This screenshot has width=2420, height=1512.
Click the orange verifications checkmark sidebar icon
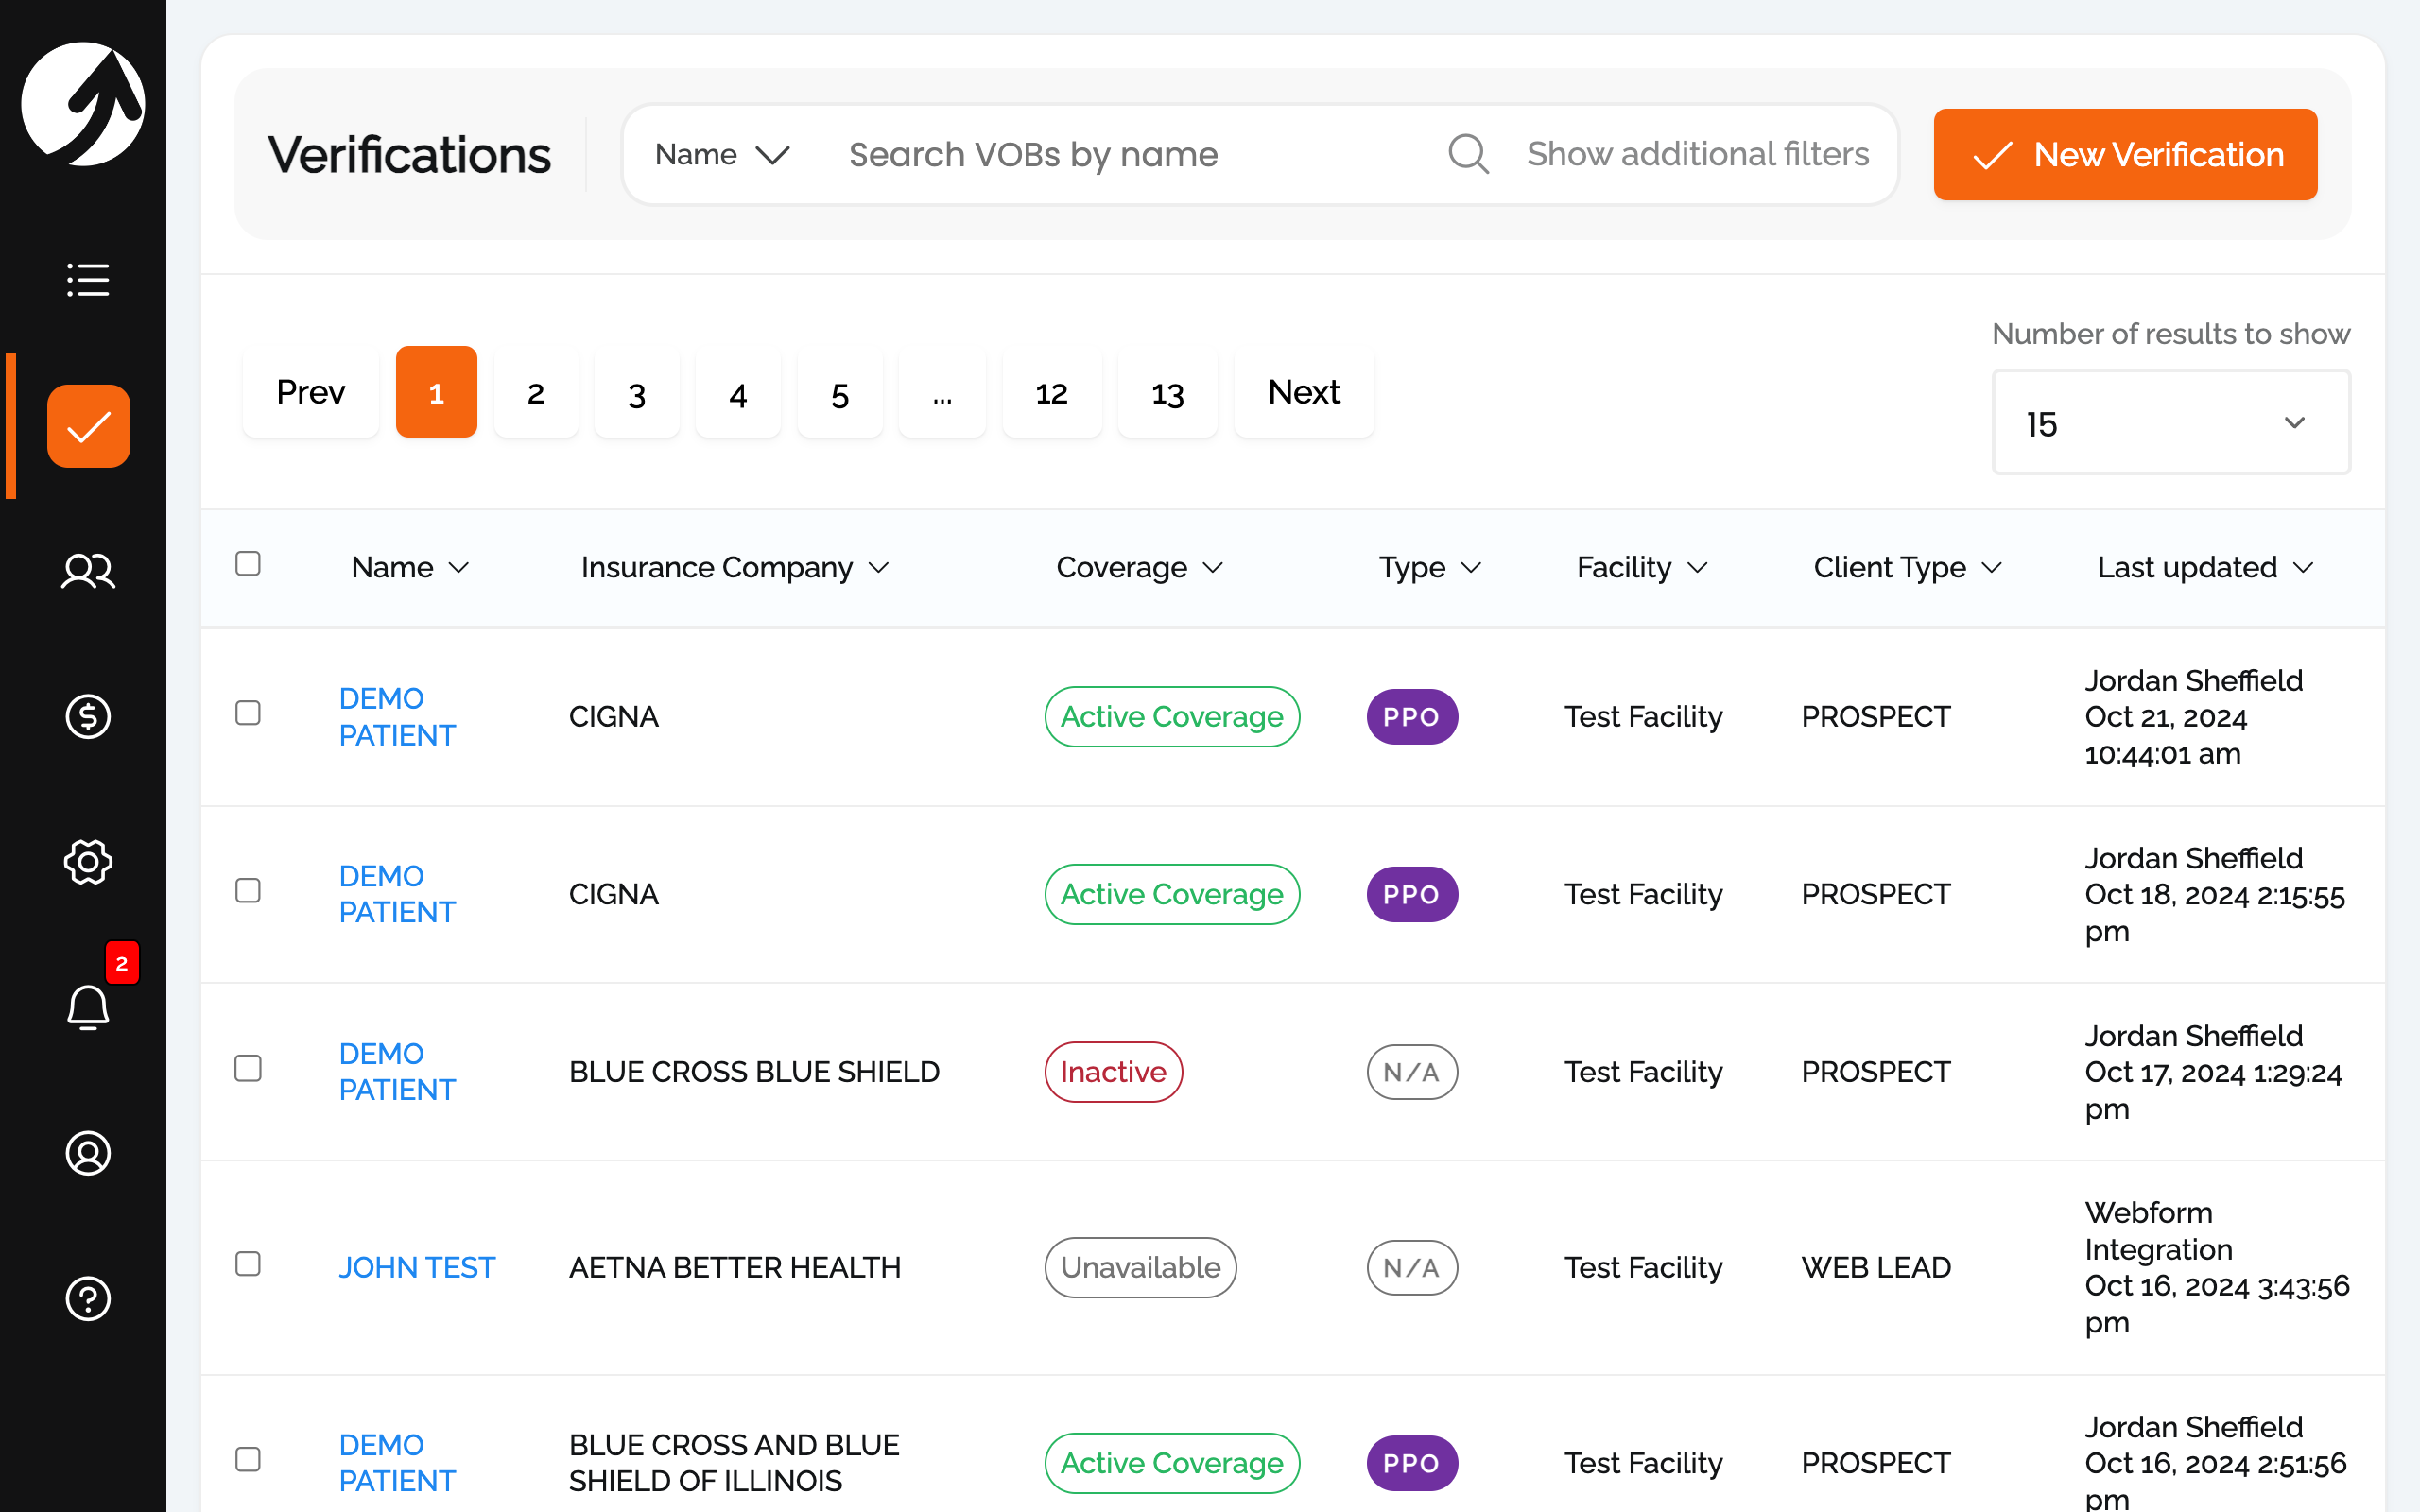(x=88, y=426)
